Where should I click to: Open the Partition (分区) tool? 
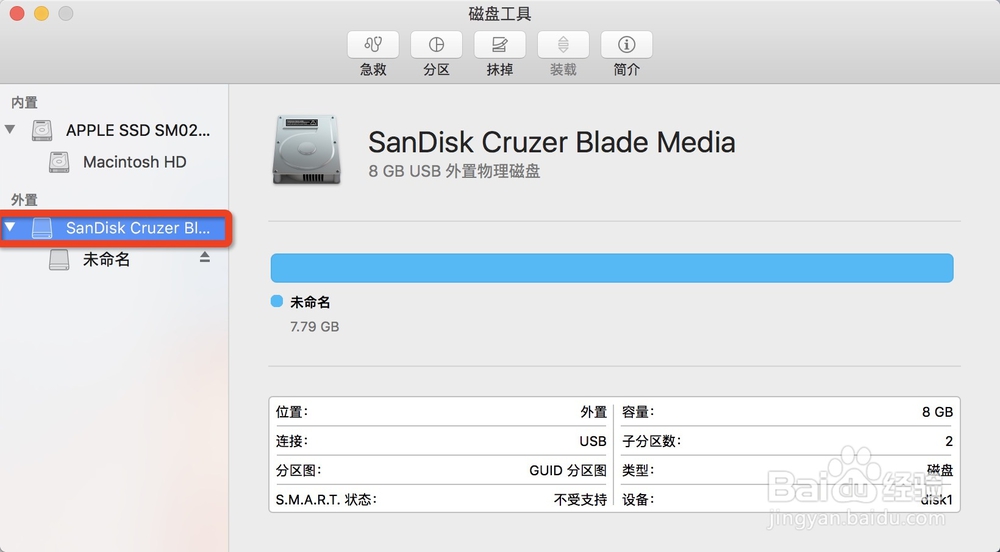[436, 45]
